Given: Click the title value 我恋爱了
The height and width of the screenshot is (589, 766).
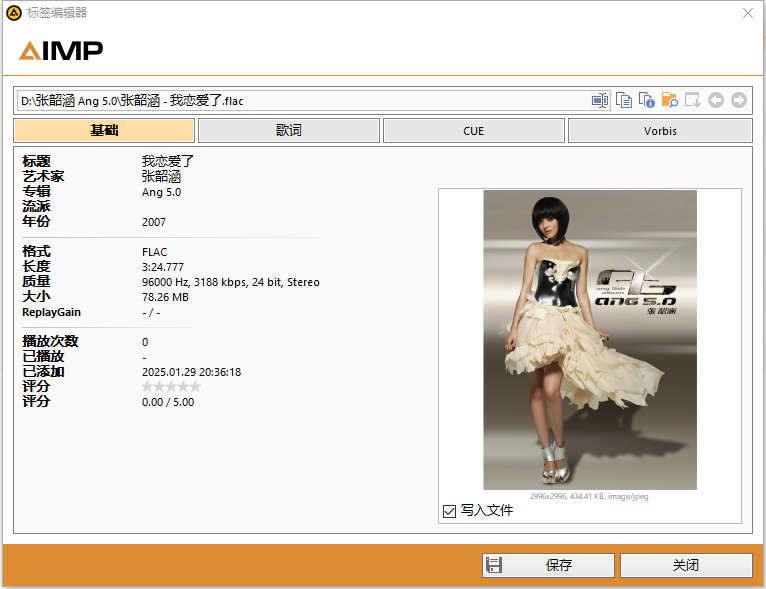Looking at the screenshot, I should coord(168,161).
